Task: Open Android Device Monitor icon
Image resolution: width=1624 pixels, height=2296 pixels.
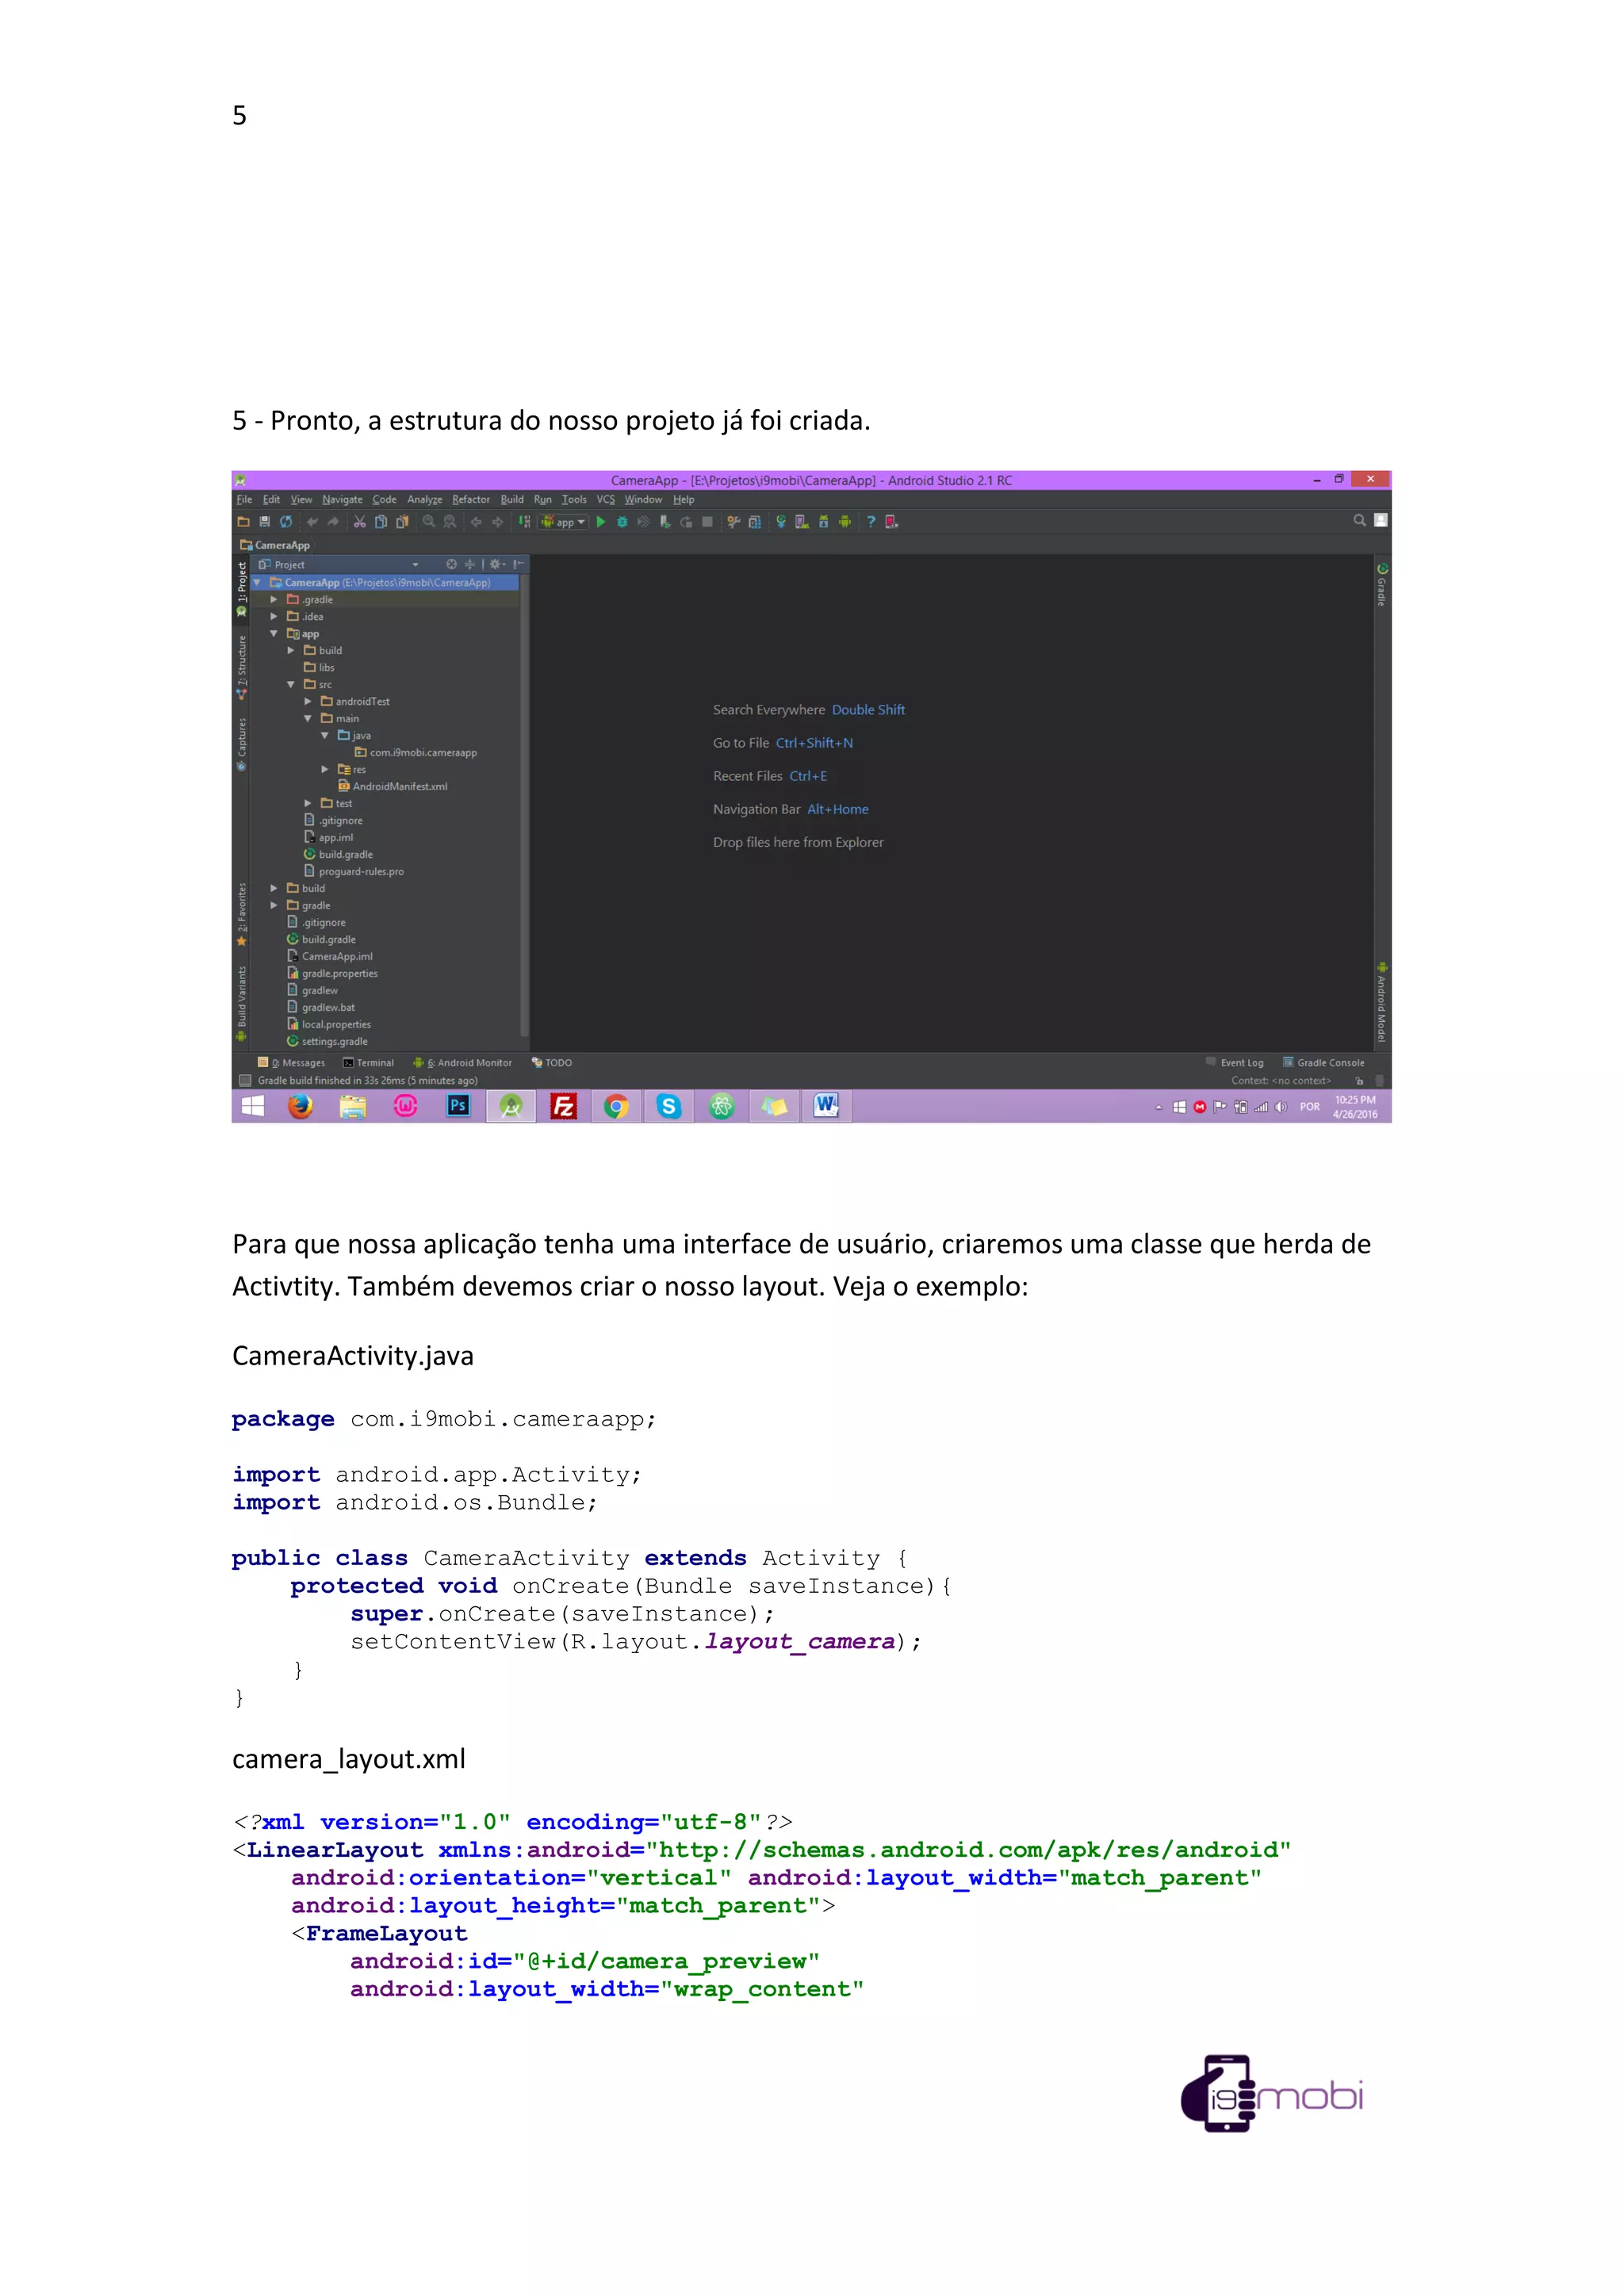Action: tap(845, 521)
